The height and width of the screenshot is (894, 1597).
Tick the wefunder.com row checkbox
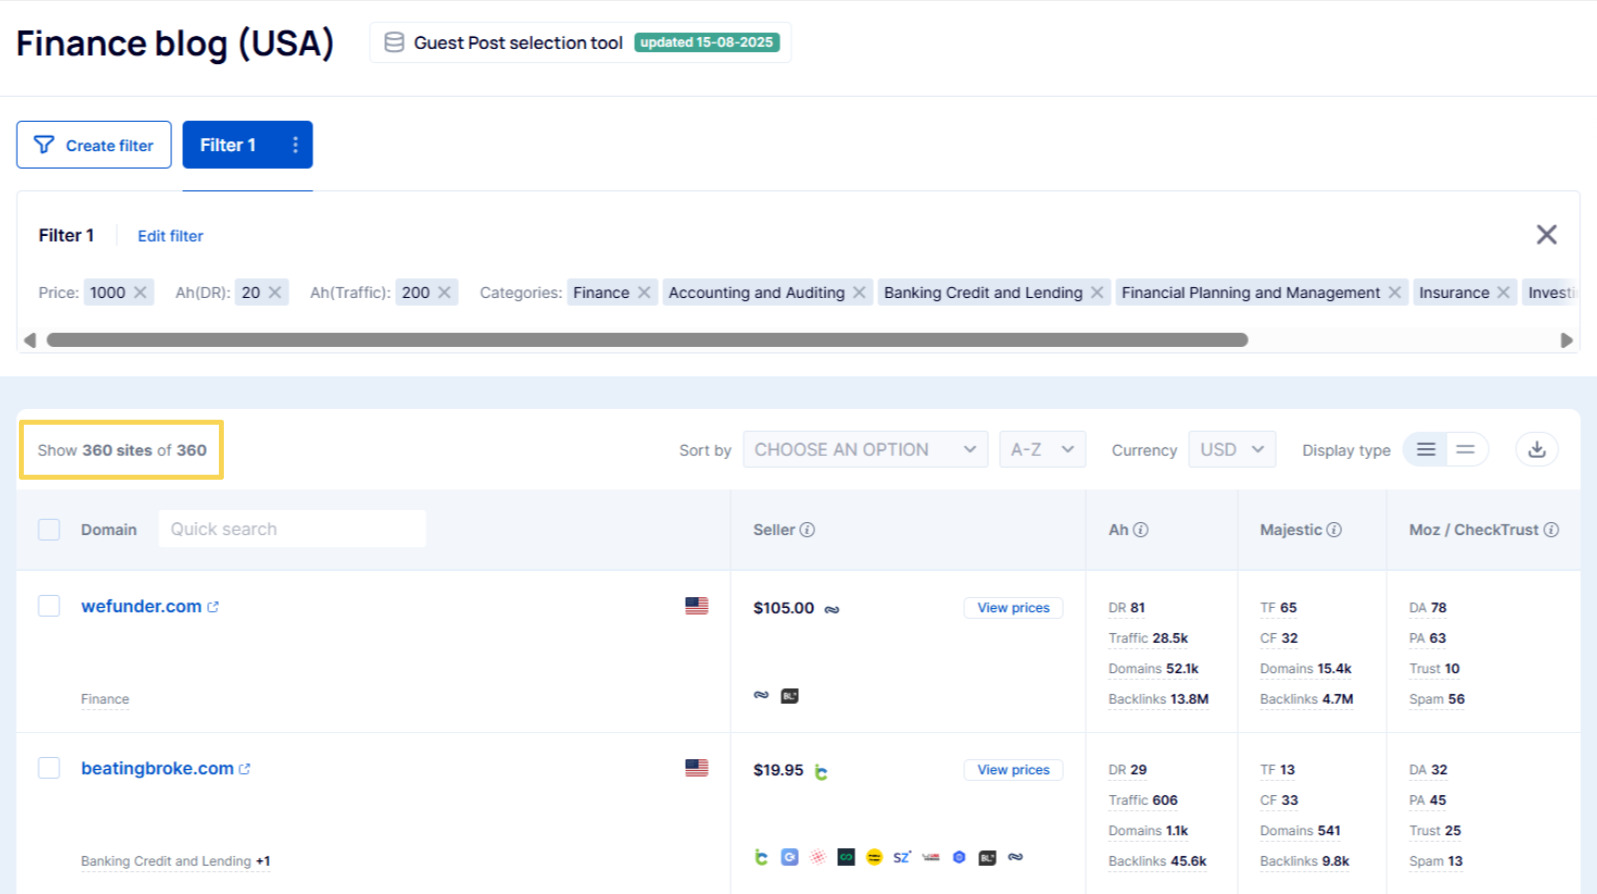[x=49, y=606]
